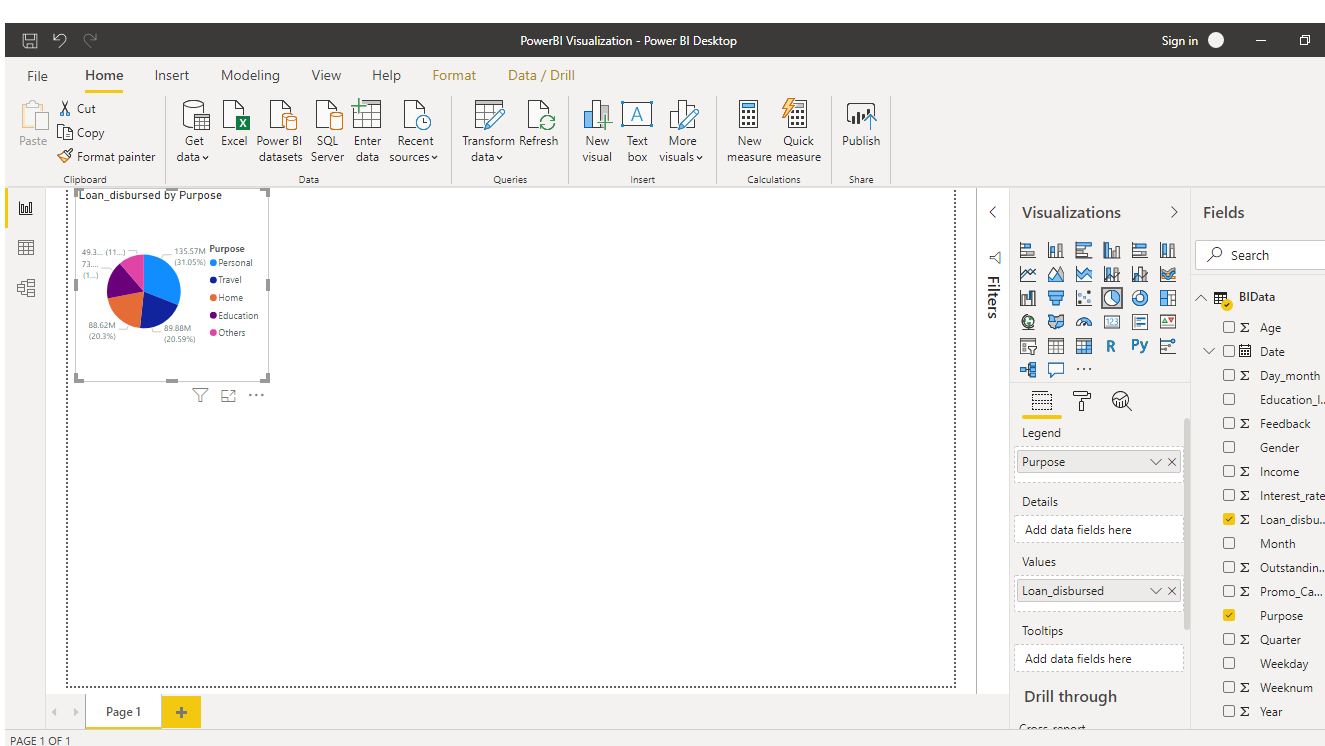Select the ribbon chart visual
This screenshot has width=1325, height=746.
point(1168,274)
